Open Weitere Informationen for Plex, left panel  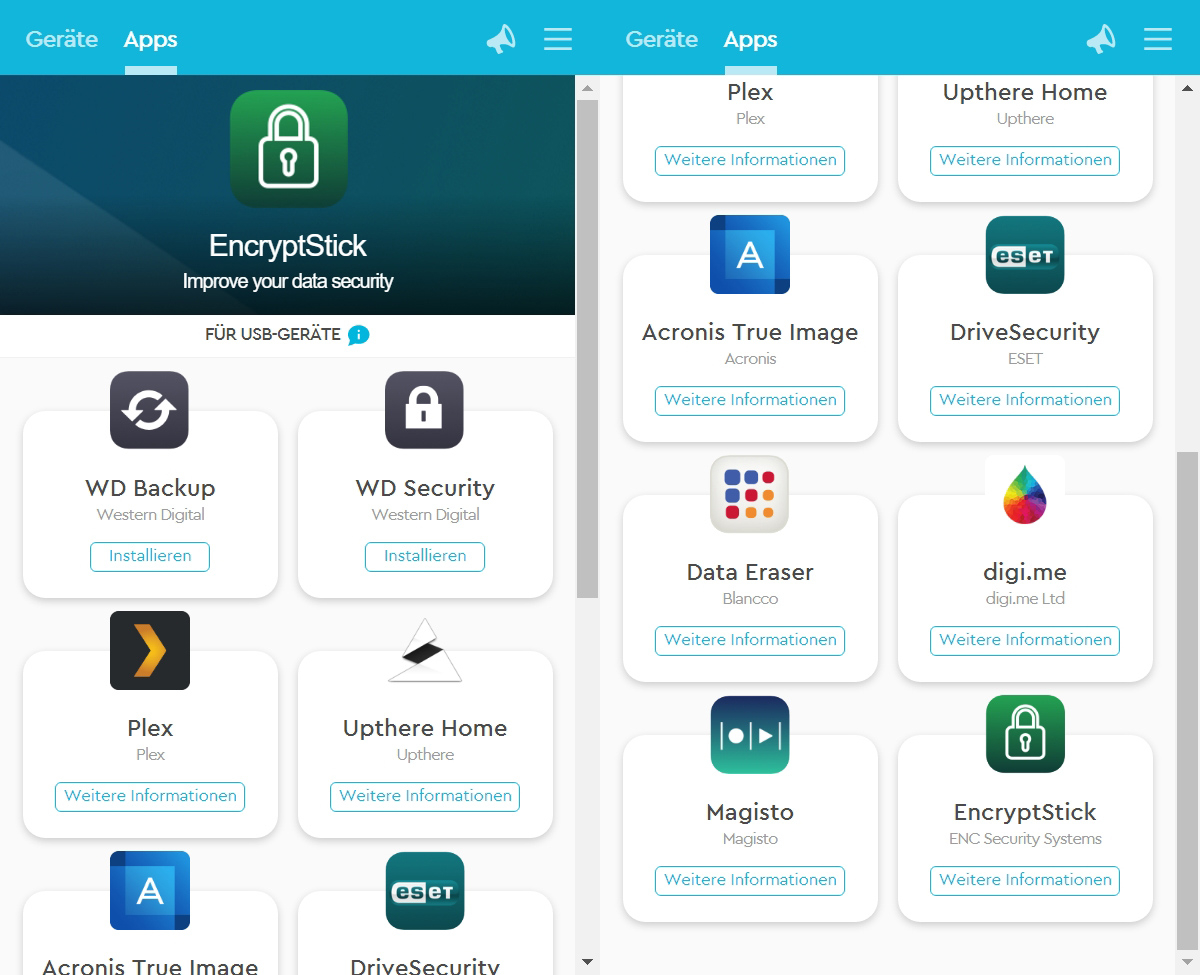pyautogui.click(x=150, y=796)
